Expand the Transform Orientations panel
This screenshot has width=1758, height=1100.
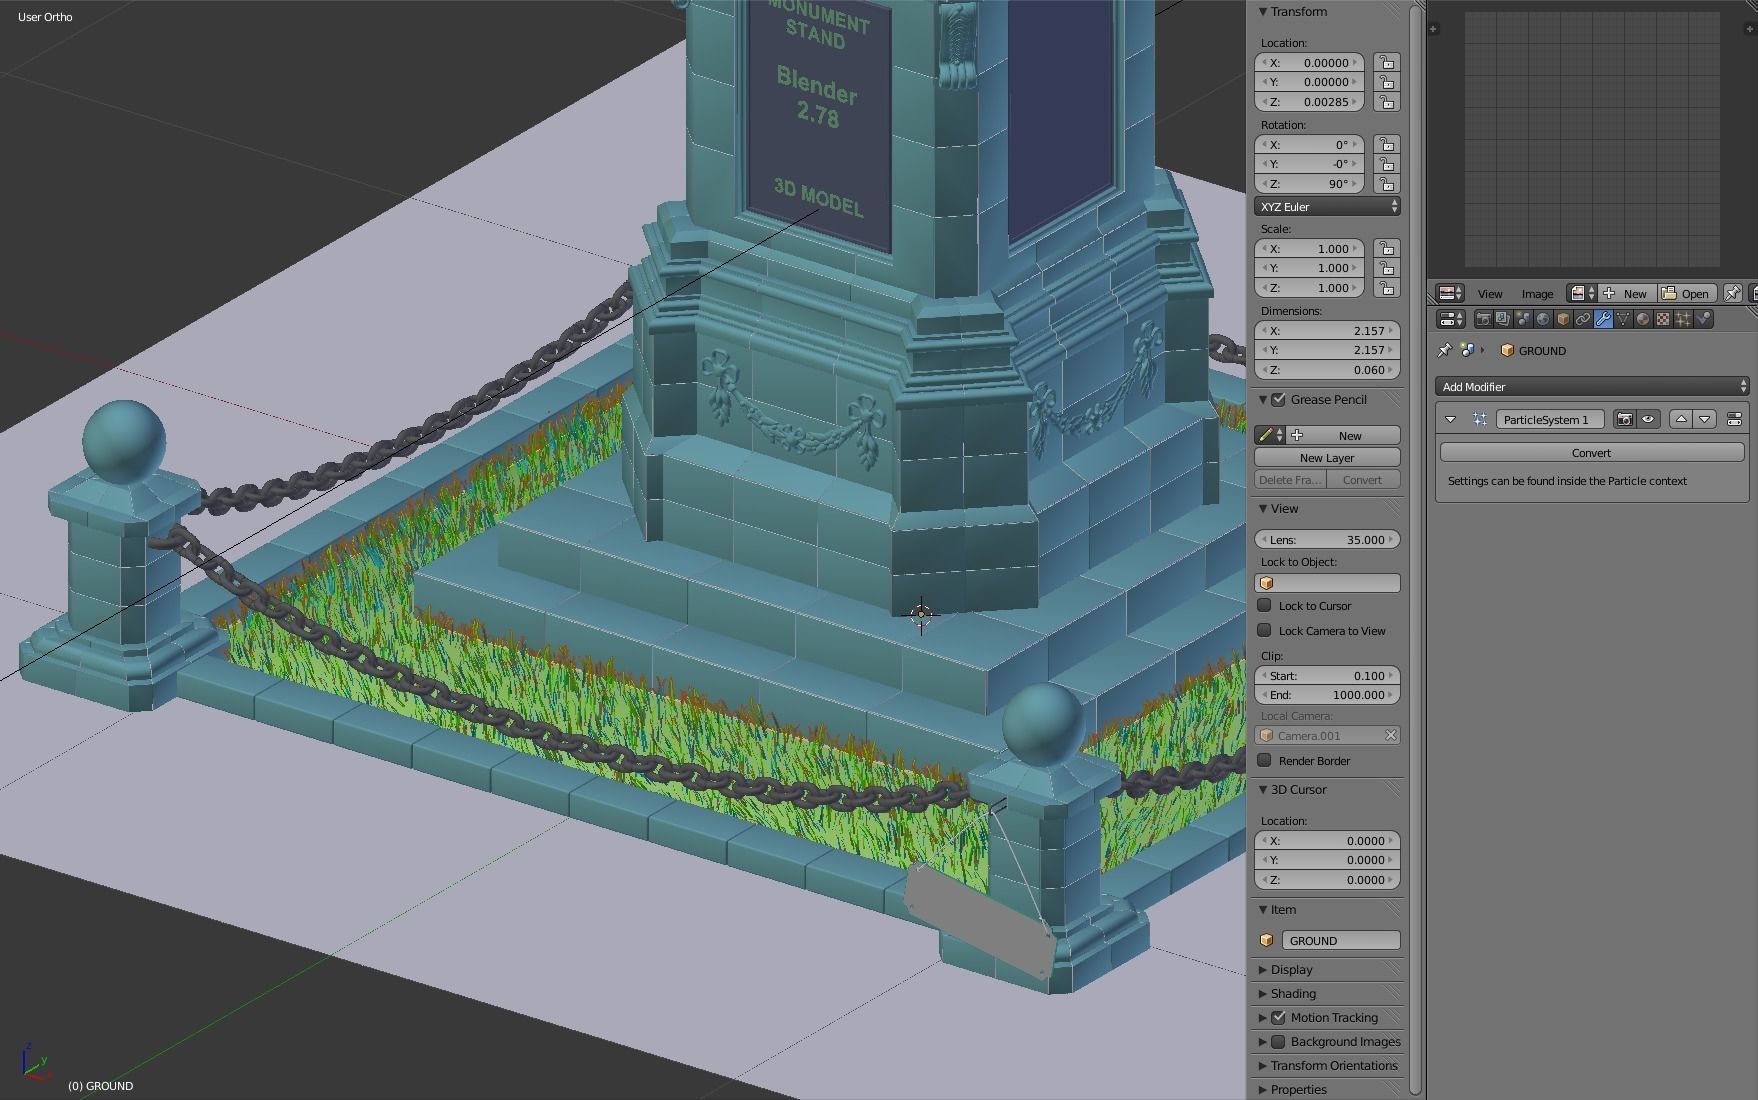(x=1263, y=1065)
